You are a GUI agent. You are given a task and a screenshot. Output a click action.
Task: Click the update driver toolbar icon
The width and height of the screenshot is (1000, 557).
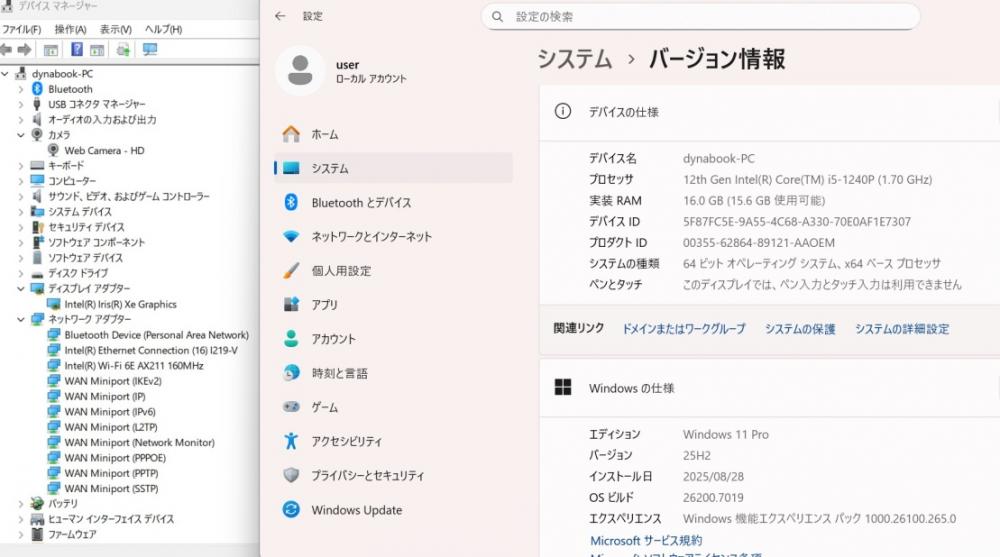[123, 50]
